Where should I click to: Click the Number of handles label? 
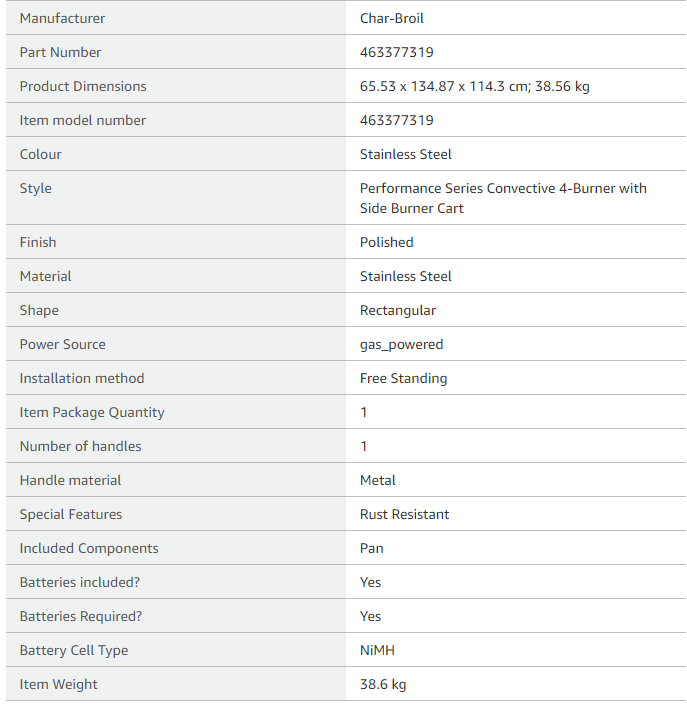[x=80, y=446]
